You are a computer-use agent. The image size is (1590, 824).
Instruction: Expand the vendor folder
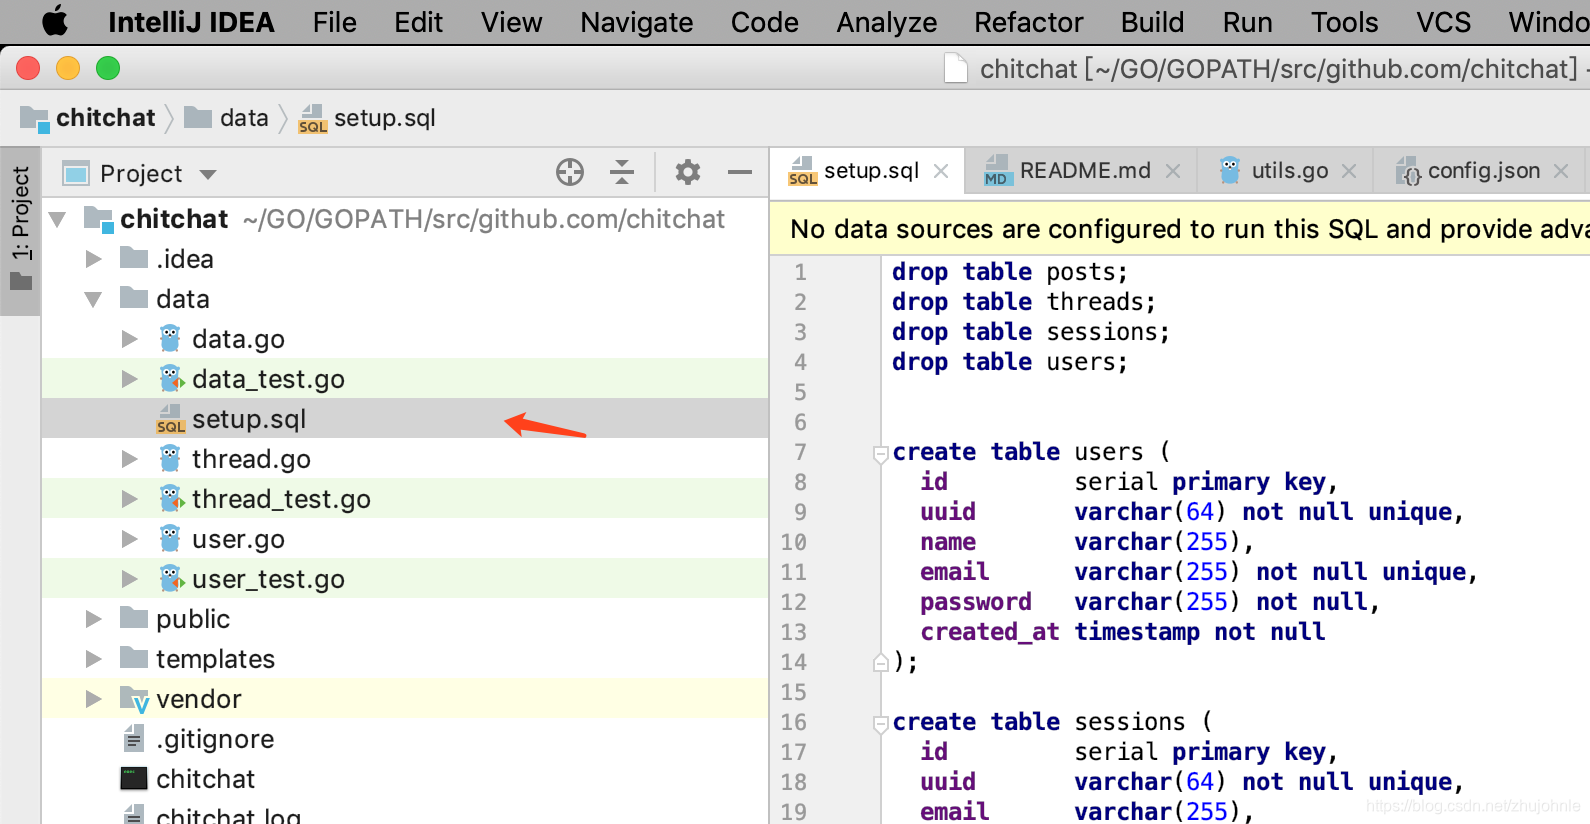tap(94, 699)
